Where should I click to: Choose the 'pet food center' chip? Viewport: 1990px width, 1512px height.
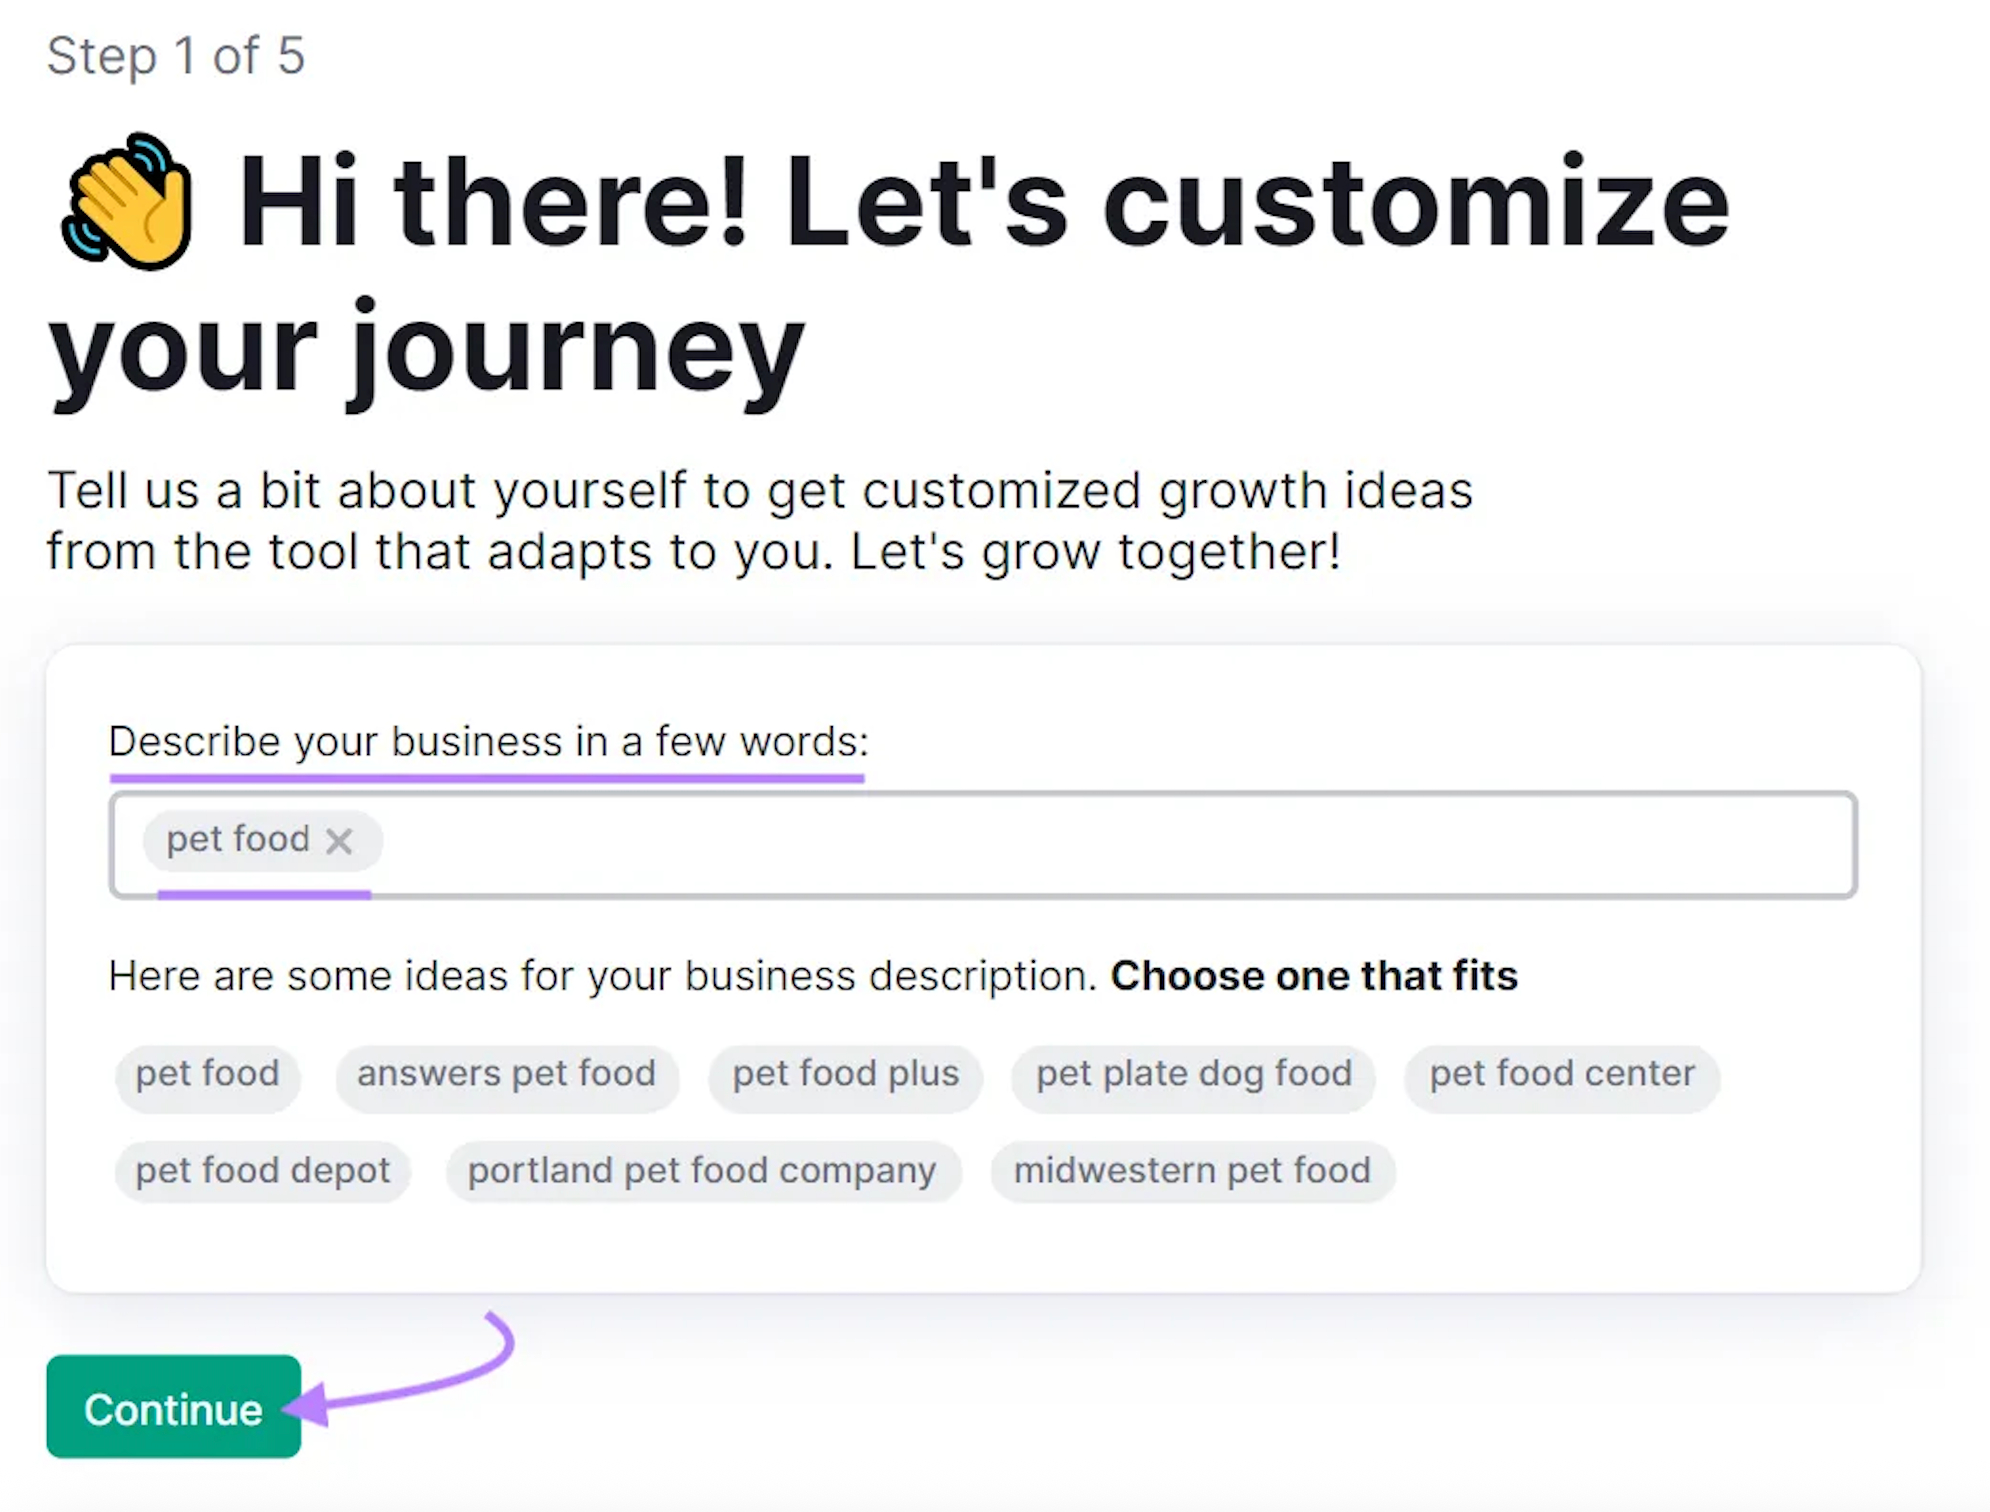1561,1074
